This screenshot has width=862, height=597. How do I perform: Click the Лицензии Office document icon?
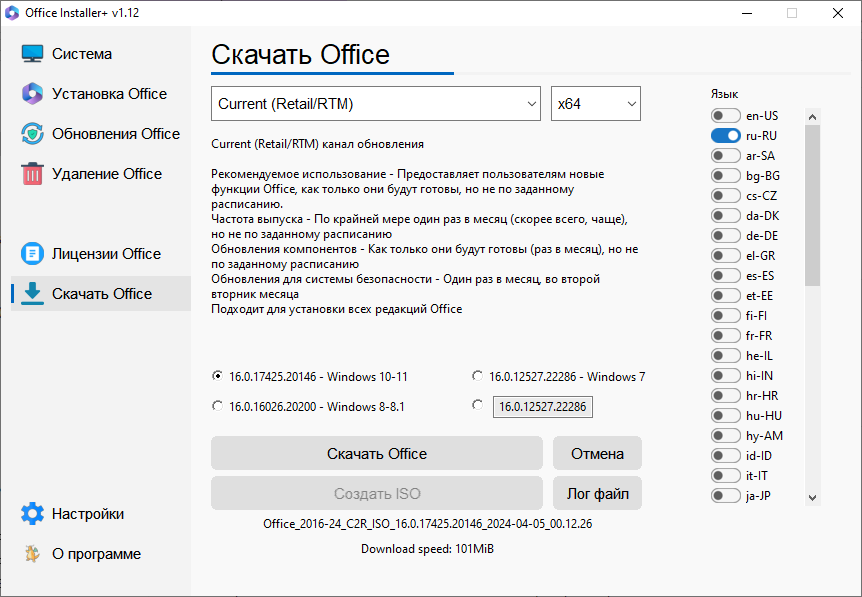pyautogui.click(x=33, y=254)
